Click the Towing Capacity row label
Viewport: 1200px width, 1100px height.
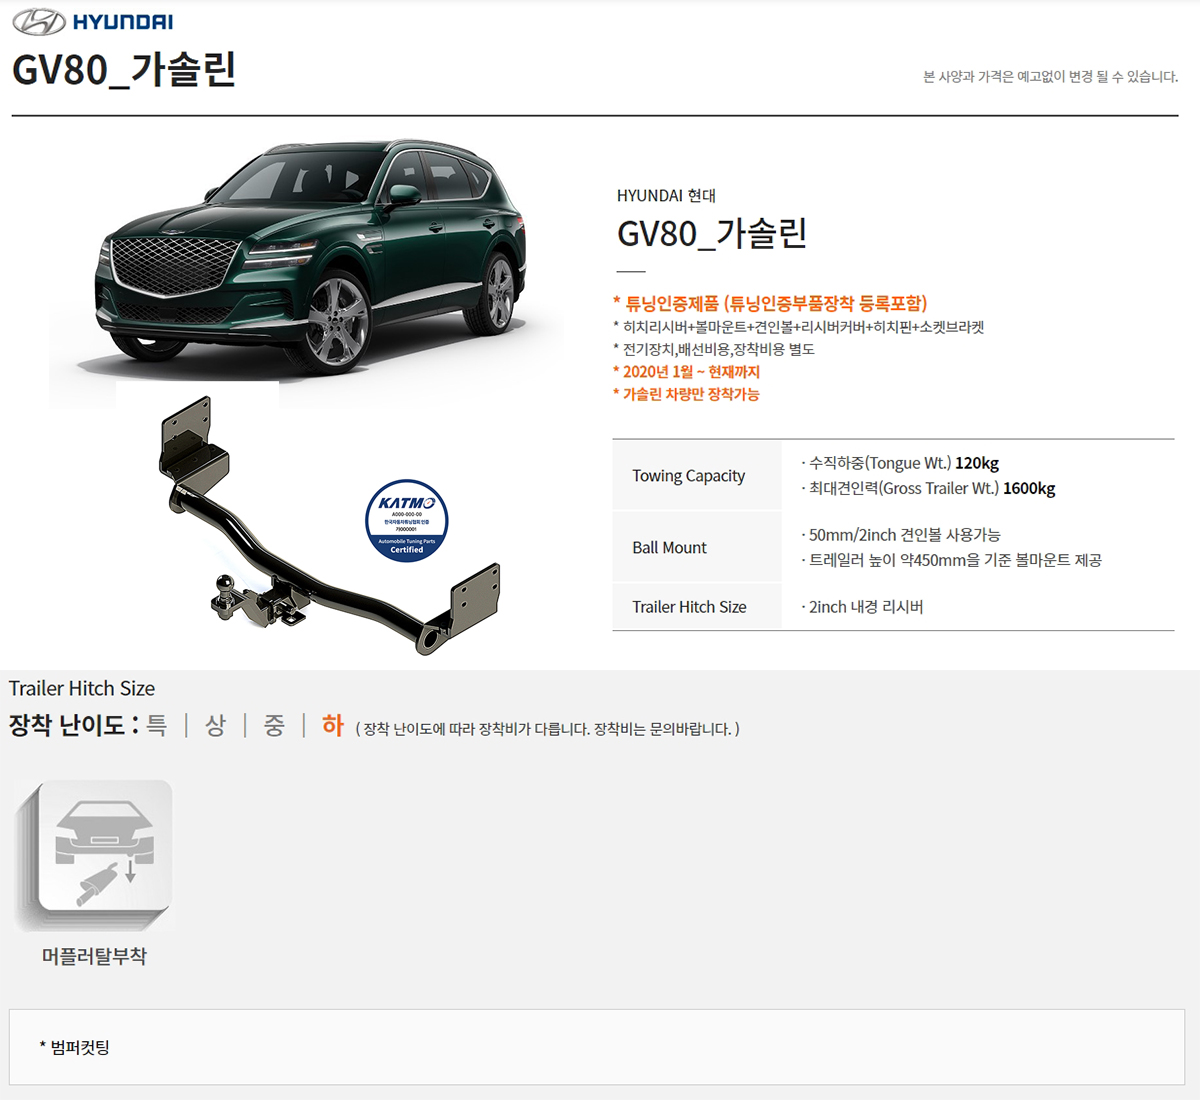click(x=689, y=476)
